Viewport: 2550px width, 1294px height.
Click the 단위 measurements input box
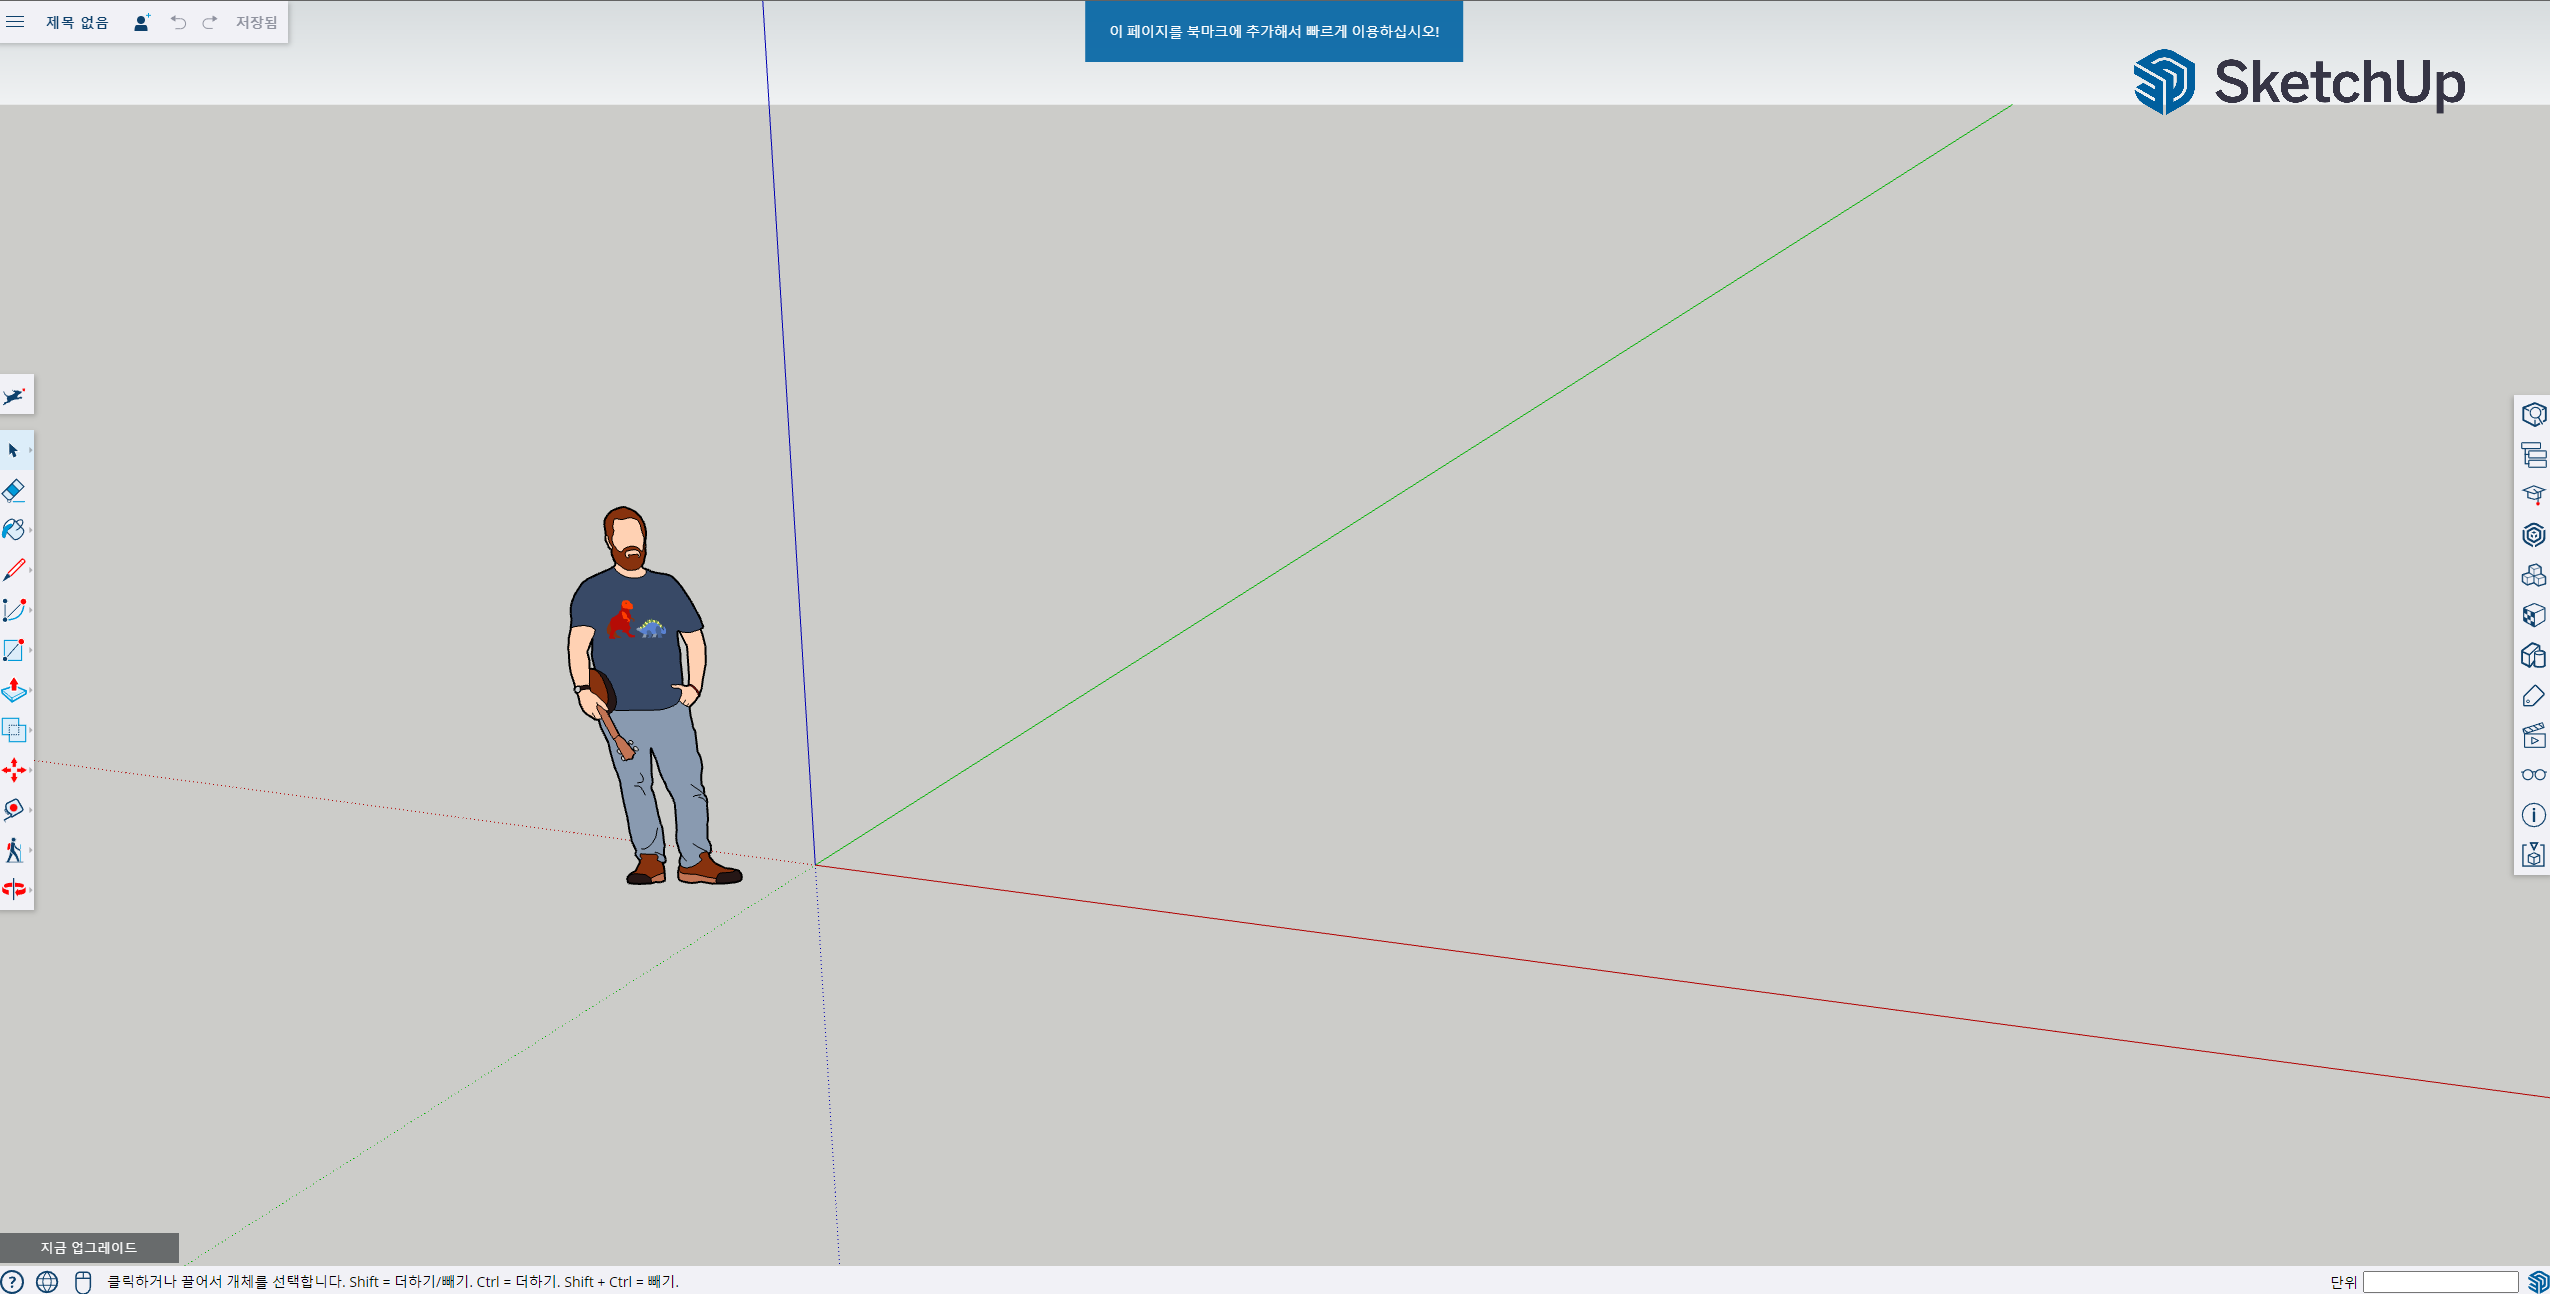(x=2439, y=1282)
